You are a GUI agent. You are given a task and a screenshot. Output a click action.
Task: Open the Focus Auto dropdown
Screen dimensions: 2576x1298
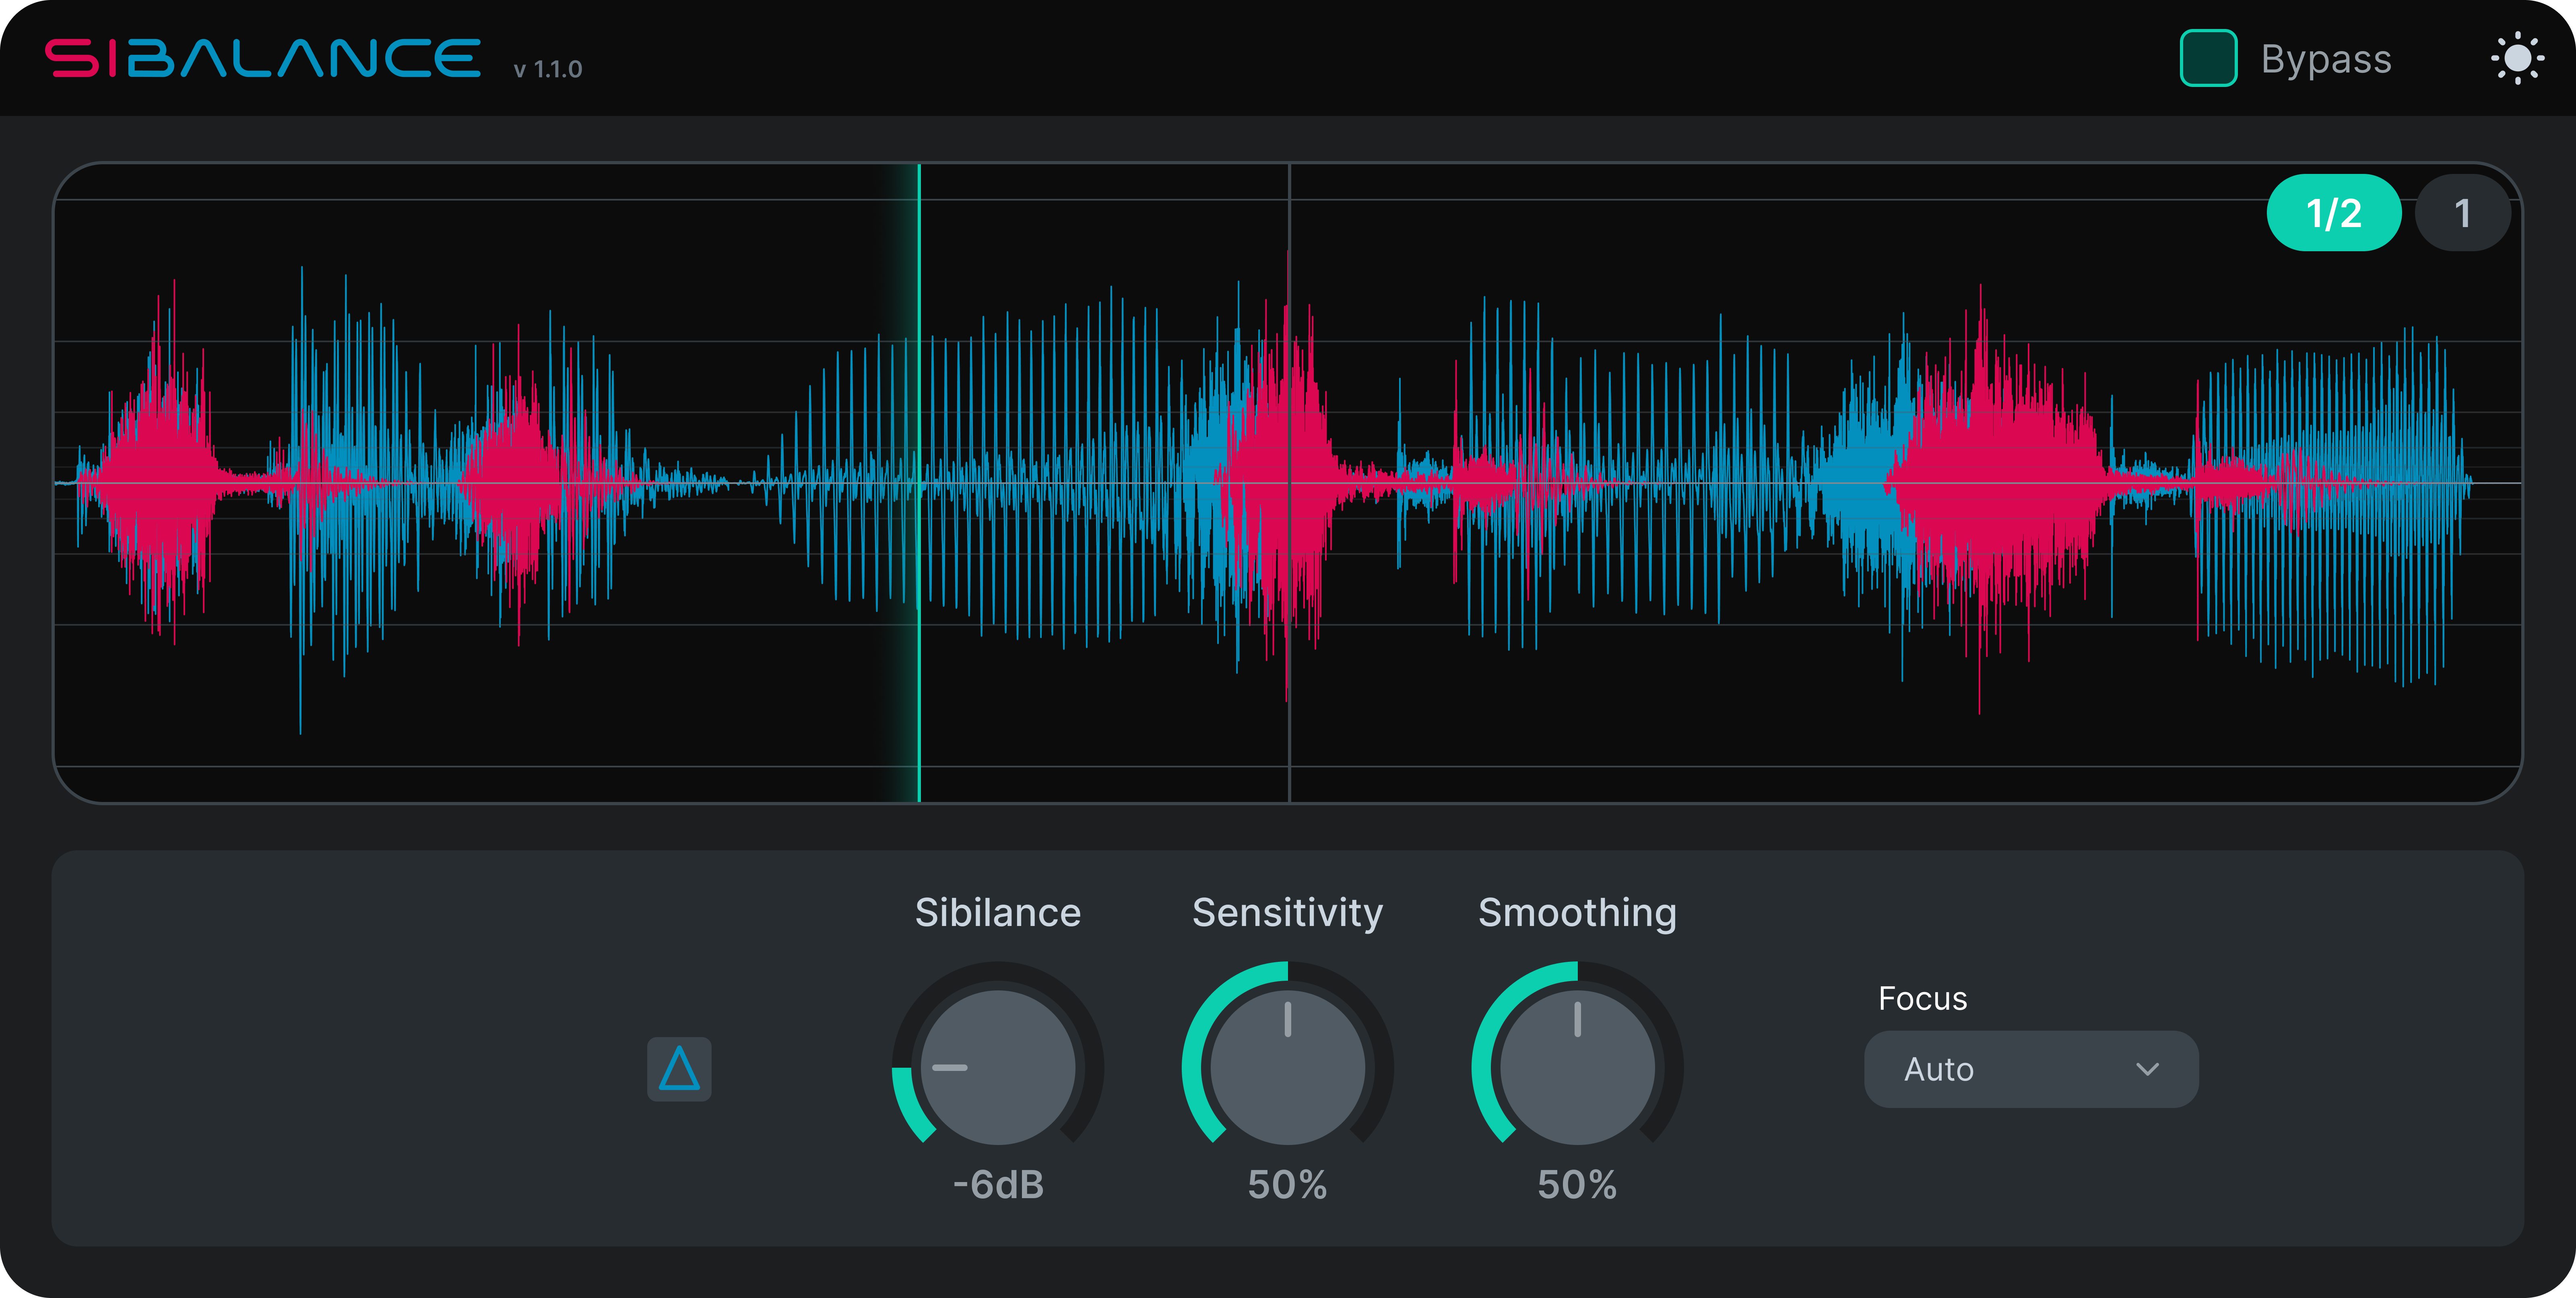click(2031, 1069)
